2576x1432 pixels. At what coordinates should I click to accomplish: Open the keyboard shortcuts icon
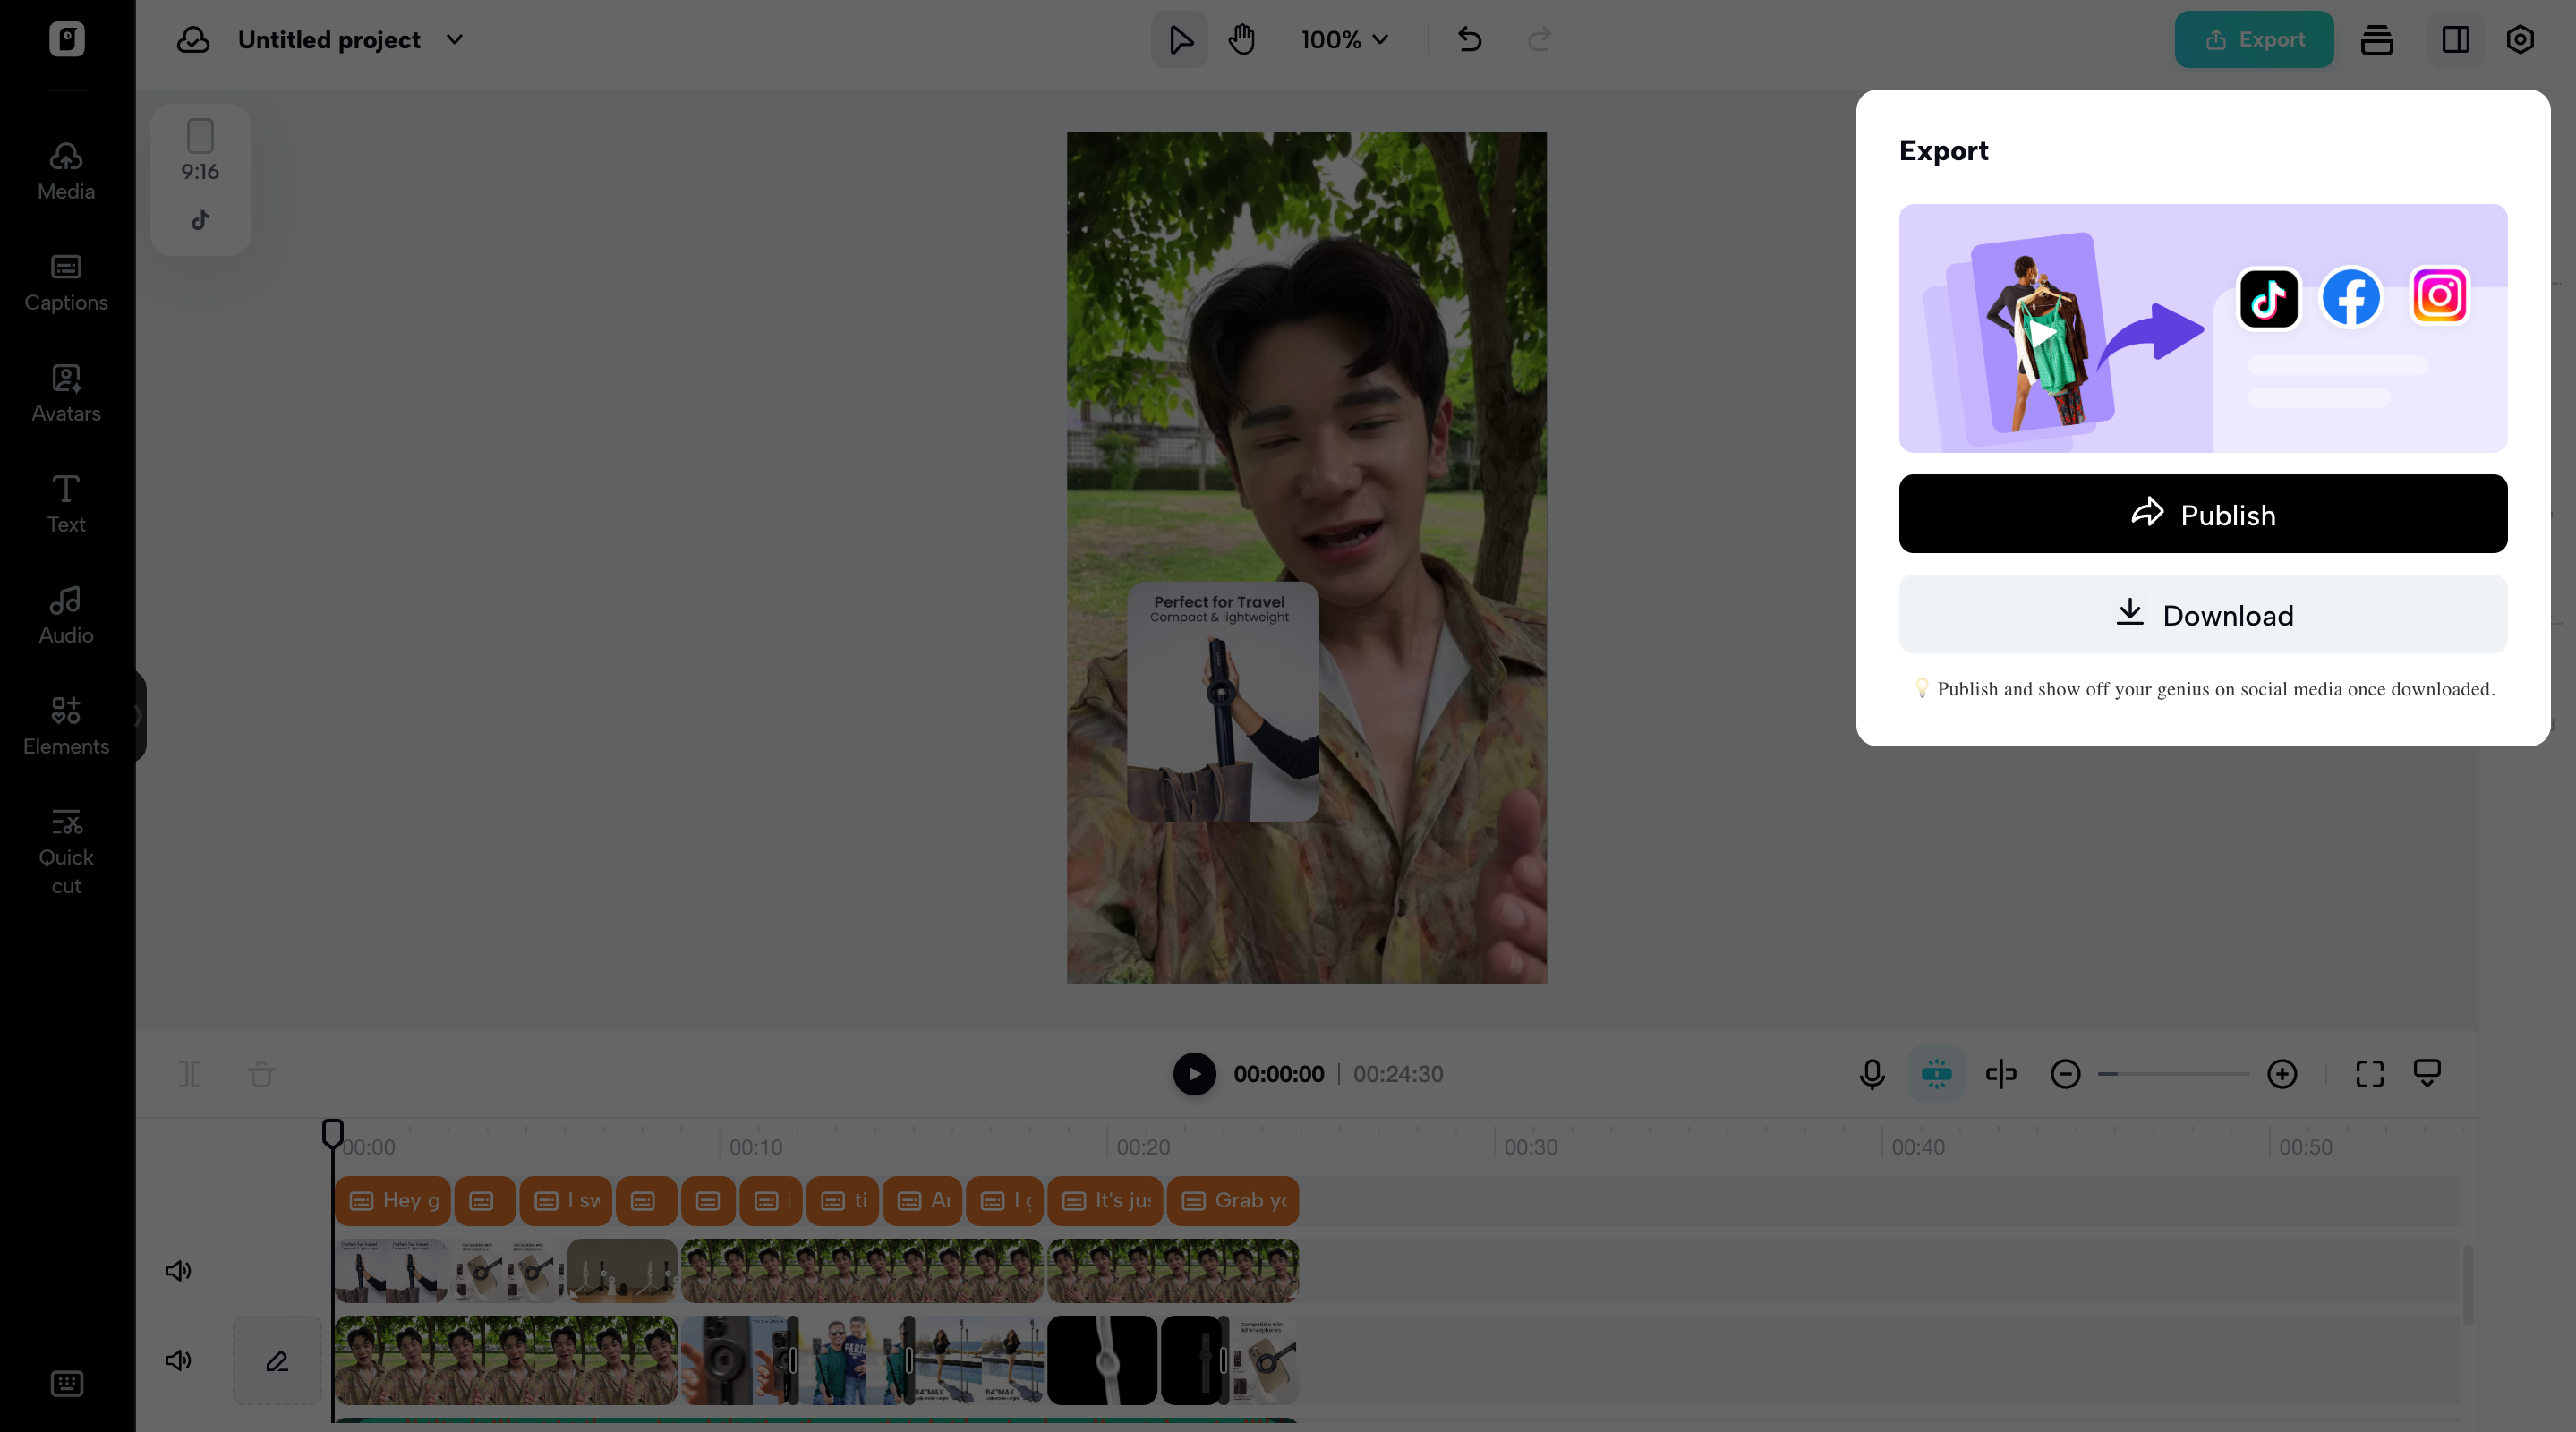coord(66,1383)
